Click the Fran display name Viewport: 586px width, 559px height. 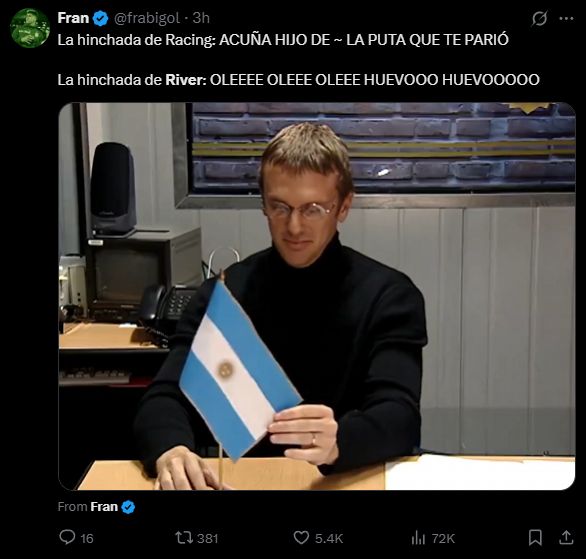(x=73, y=18)
